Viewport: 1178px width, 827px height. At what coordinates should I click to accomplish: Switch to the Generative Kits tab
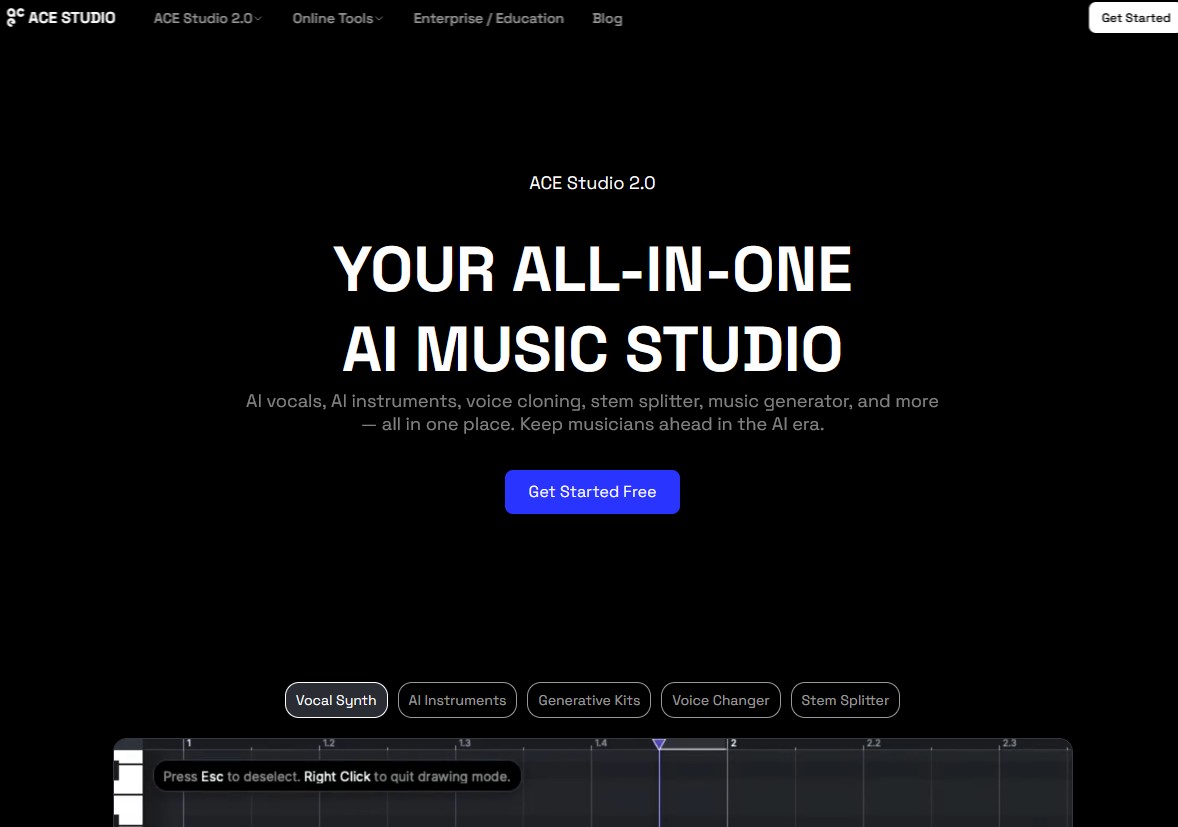(589, 700)
